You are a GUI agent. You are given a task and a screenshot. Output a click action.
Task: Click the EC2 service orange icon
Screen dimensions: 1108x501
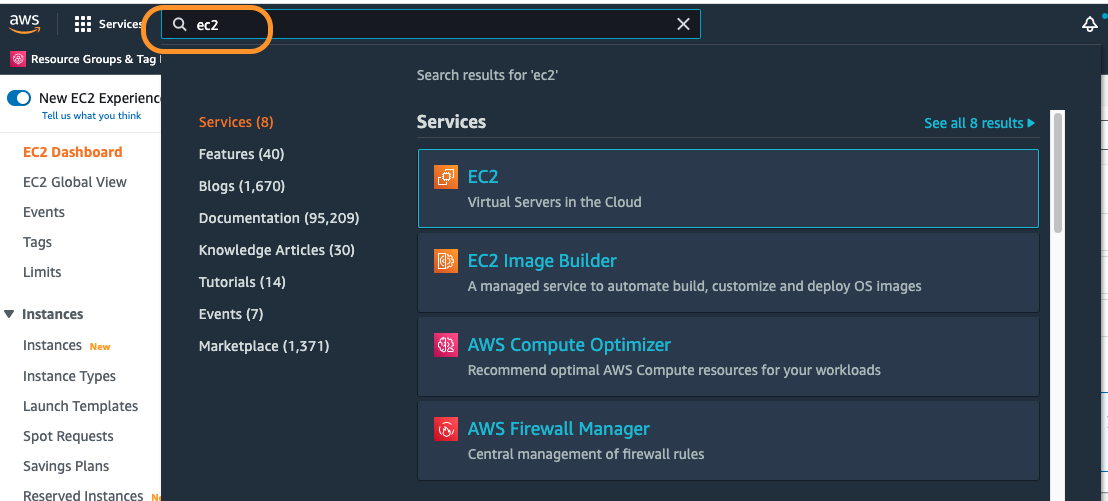[446, 177]
